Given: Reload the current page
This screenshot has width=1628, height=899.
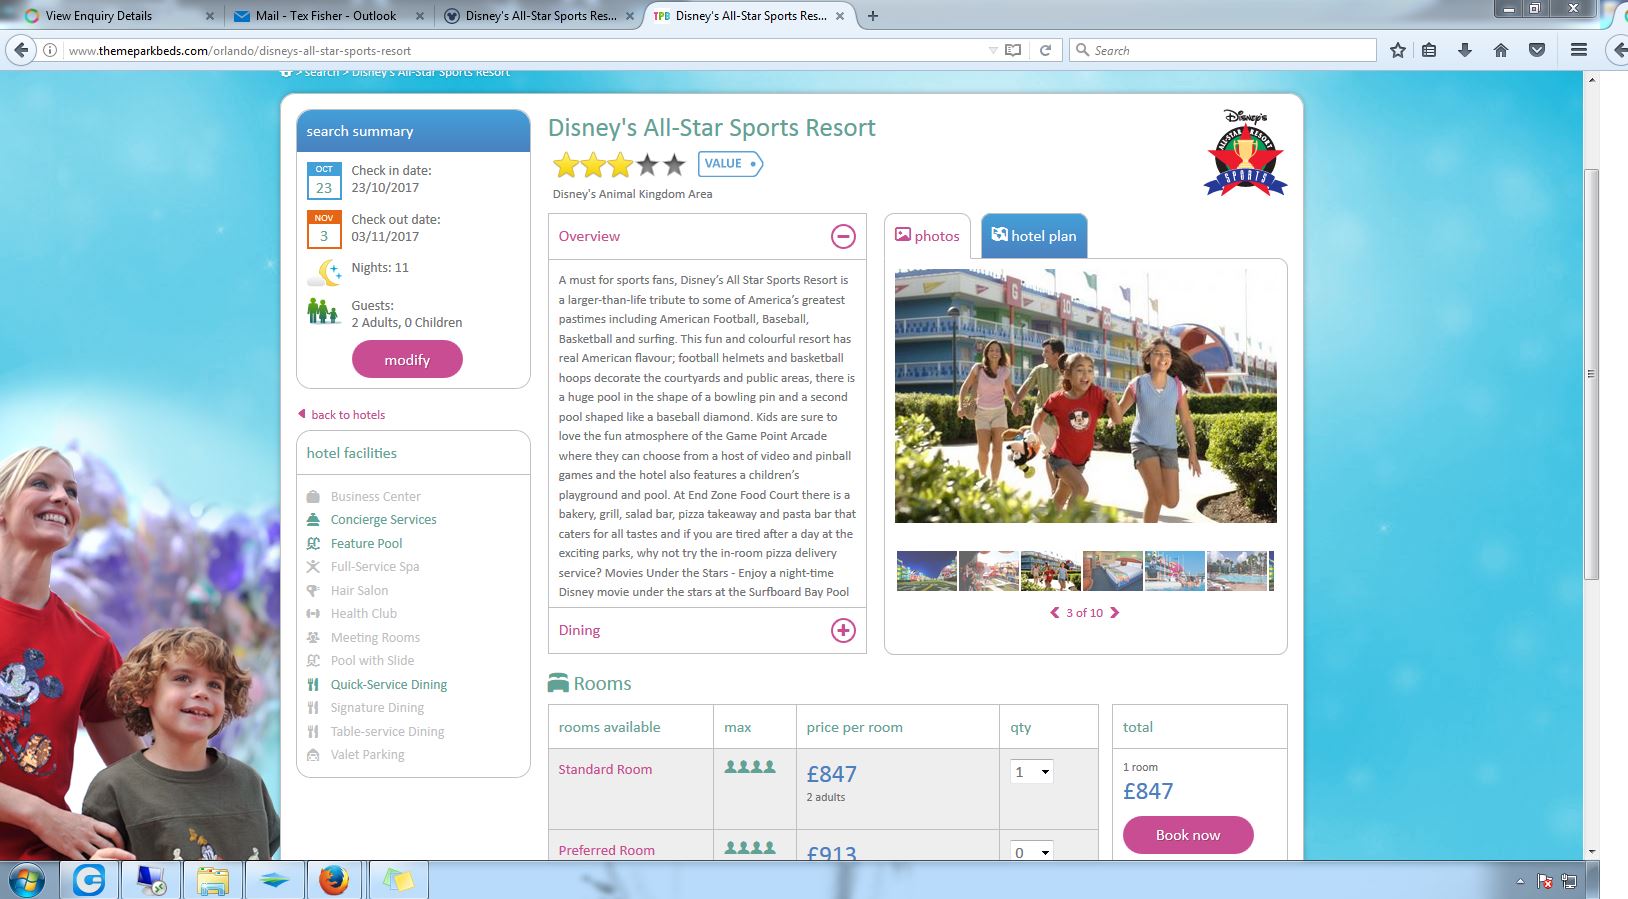Looking at the screenshot, I should [x=1045, y=50].
